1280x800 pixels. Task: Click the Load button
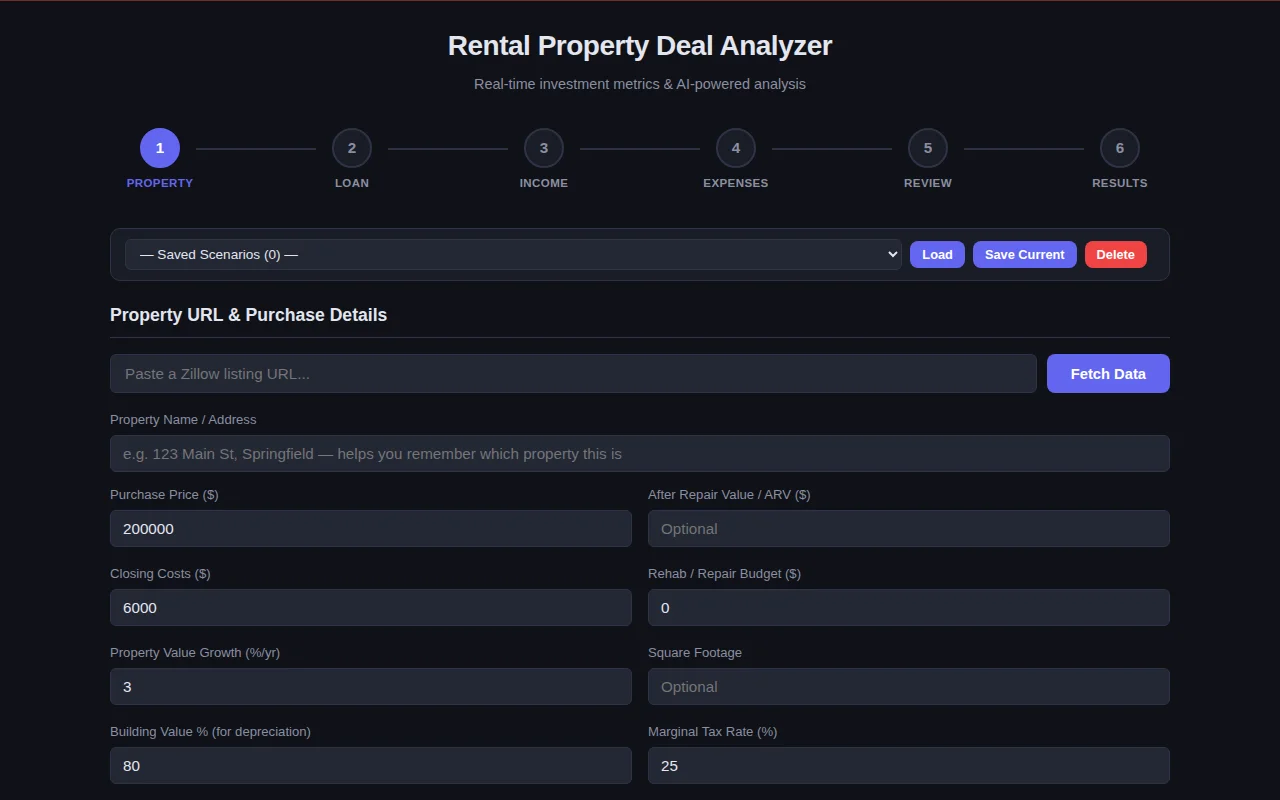click(x=937, y=254)
